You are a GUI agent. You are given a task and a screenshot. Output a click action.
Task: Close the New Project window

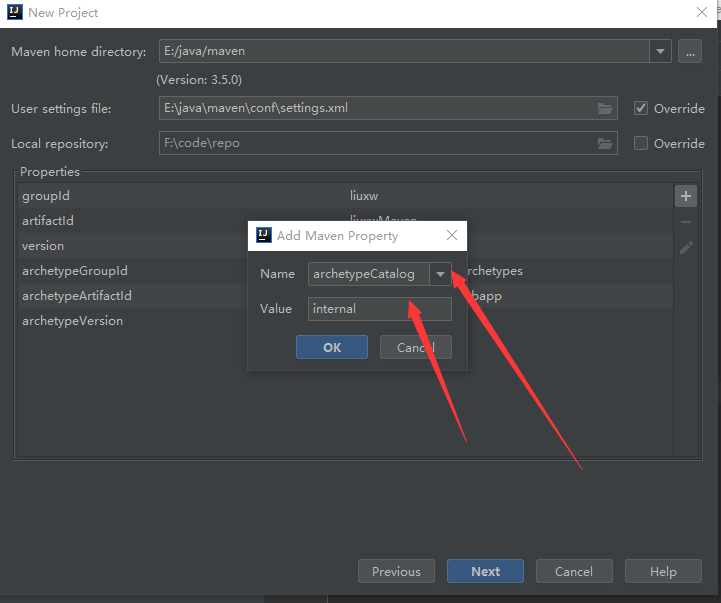(702, 12)
